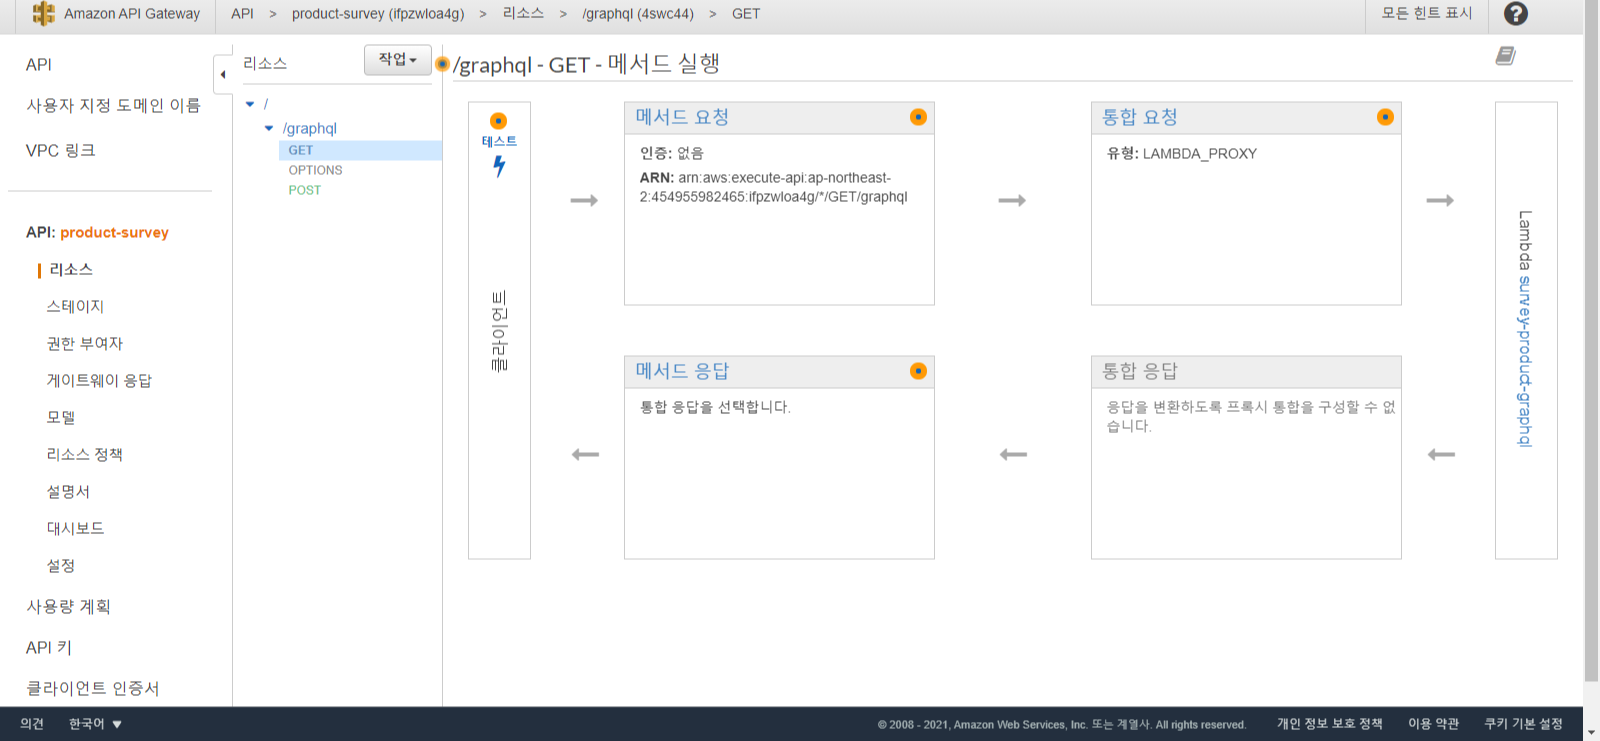This screenshot has height=741, width=1600.
Task: Open 이용 약관 footer link
Action: coord(1434,724)
